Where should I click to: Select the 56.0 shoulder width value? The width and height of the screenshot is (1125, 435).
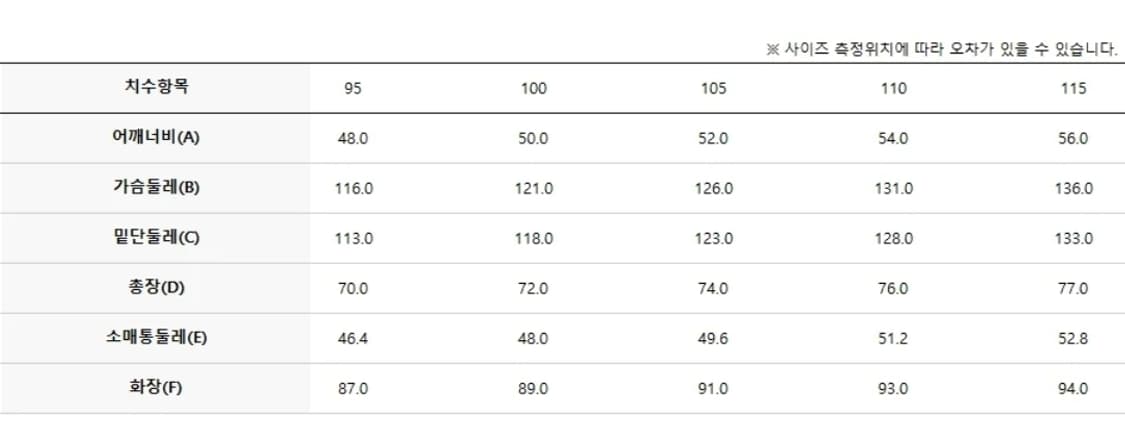(x=1073, y=138)
